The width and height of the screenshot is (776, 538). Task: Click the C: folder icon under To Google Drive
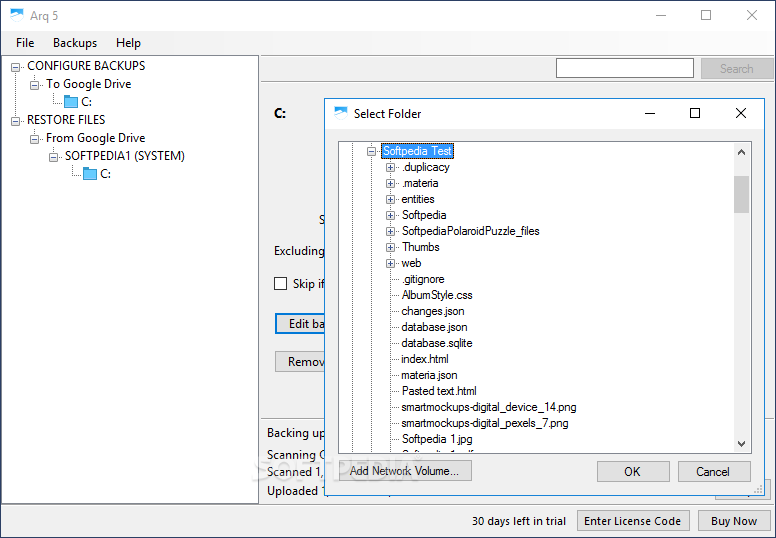click(71, 102)
